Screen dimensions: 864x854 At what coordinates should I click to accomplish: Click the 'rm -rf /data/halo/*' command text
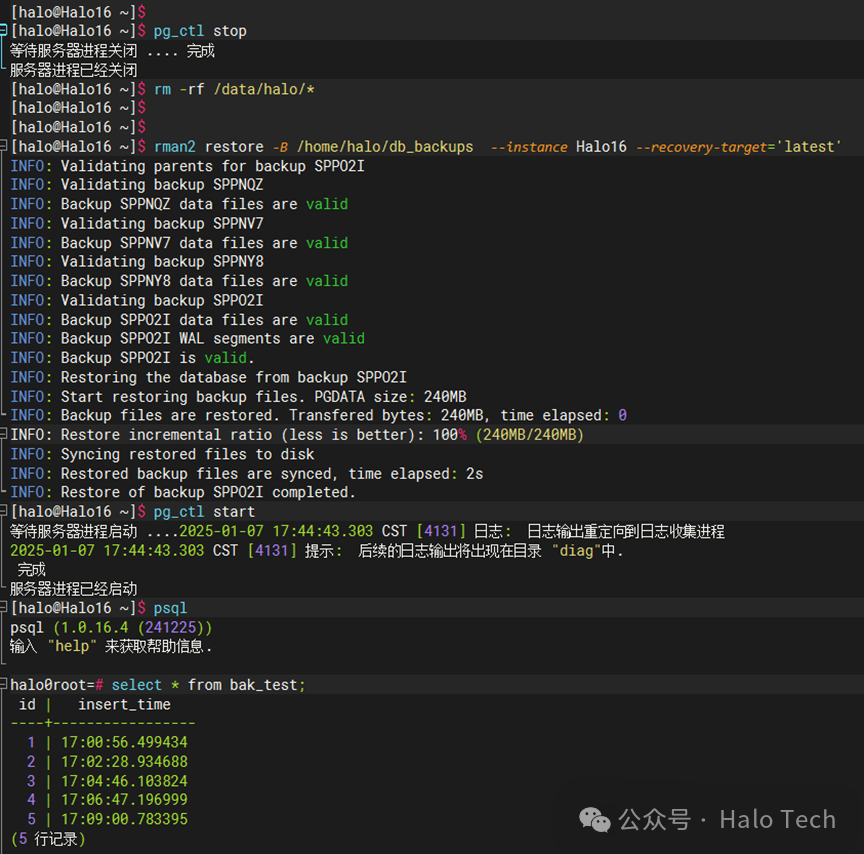(234, 89)
